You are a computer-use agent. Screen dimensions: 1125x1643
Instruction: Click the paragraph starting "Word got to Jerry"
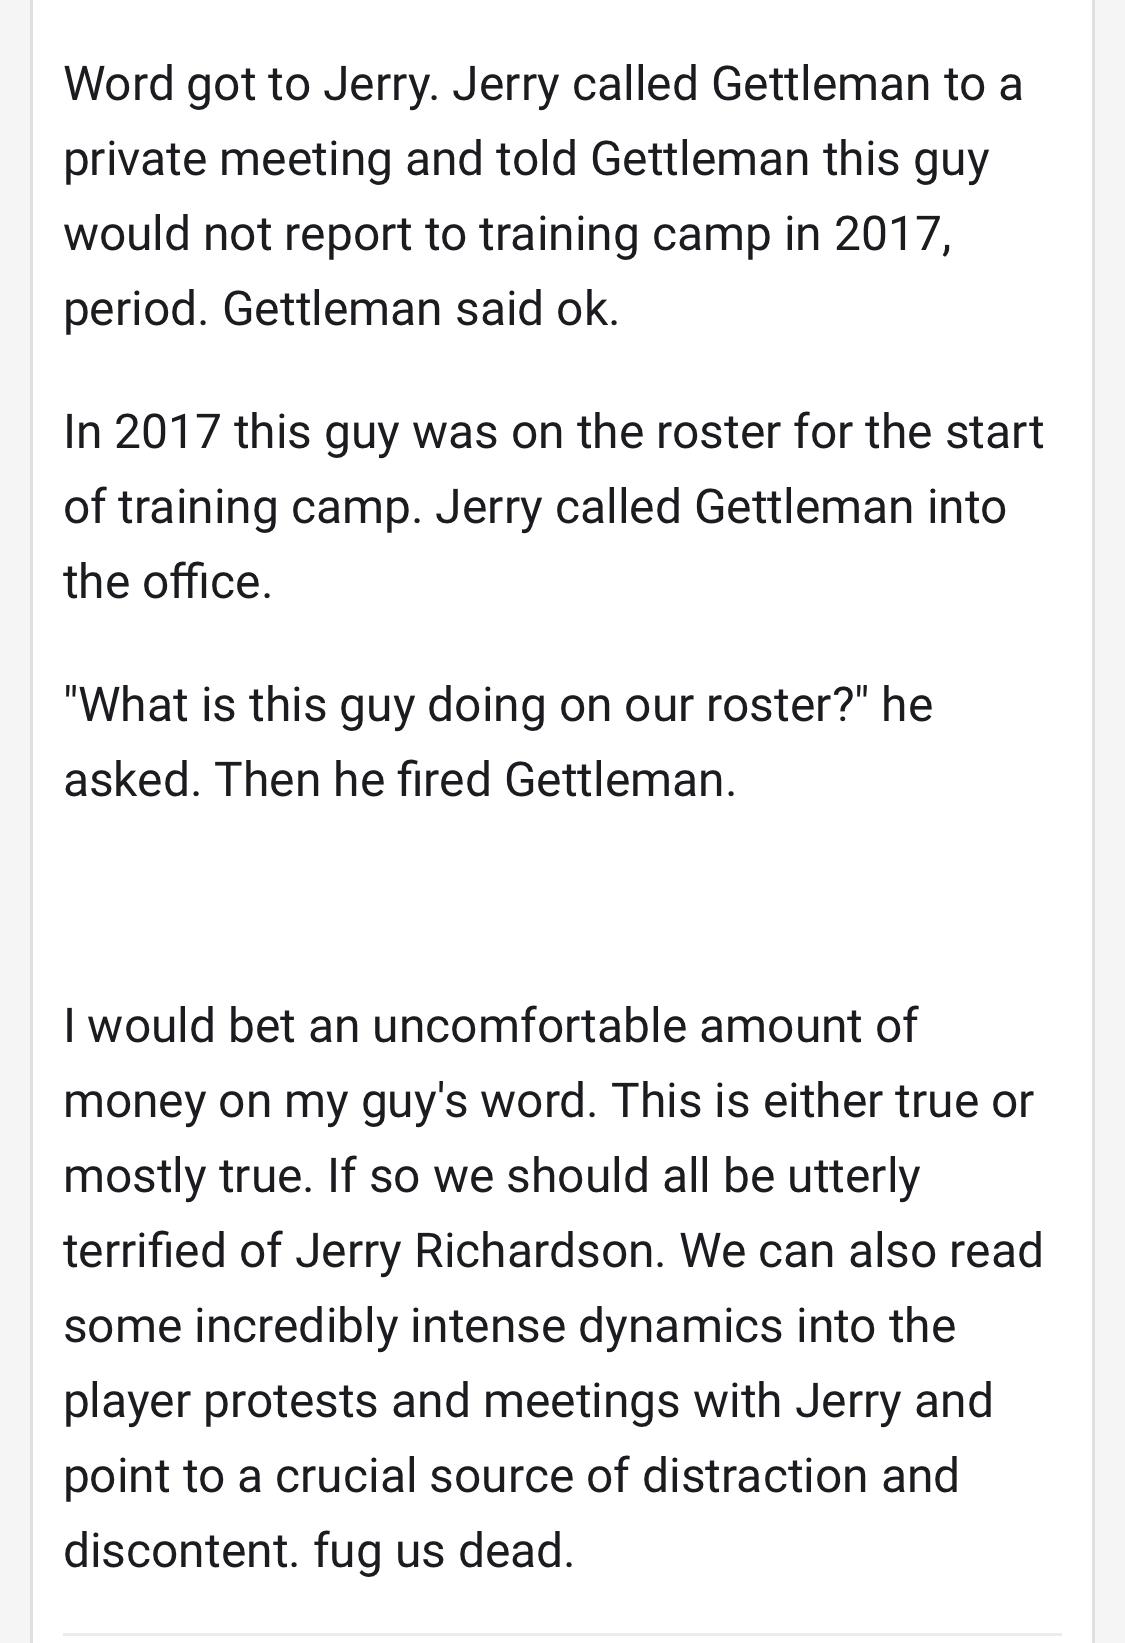pos(544,195)
